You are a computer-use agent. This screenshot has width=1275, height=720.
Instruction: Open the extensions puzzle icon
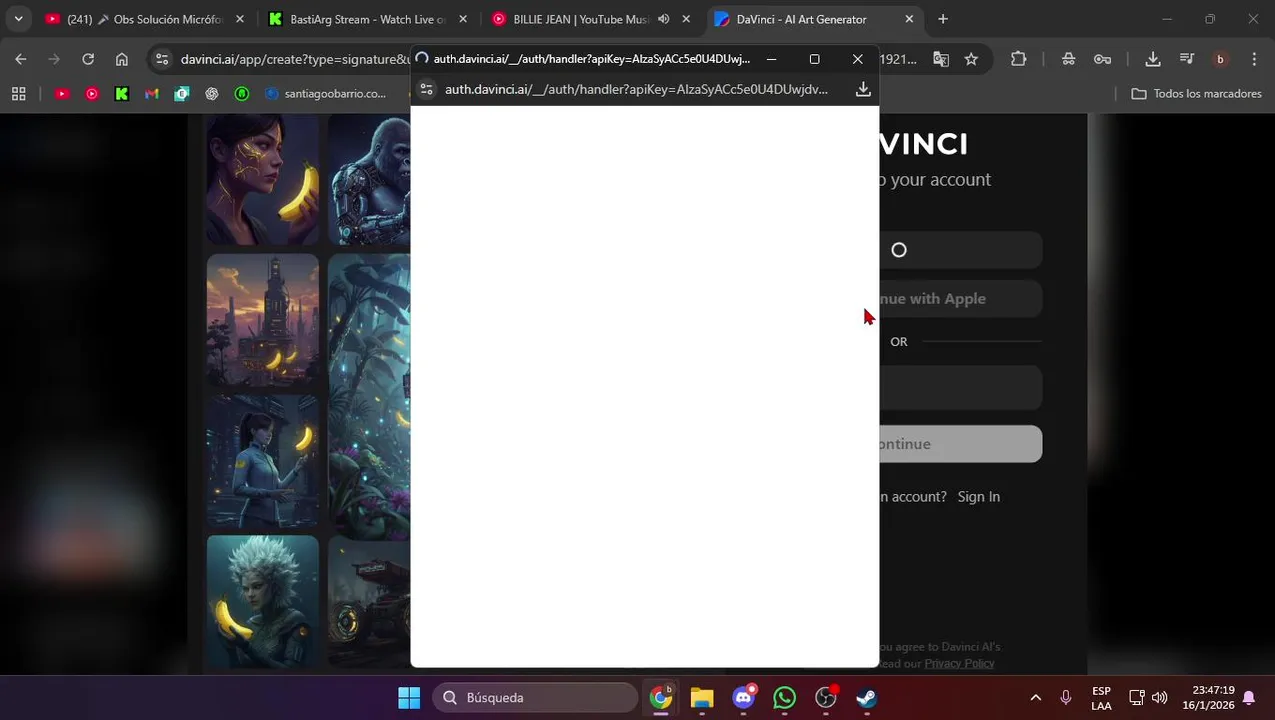point(1018,59)
